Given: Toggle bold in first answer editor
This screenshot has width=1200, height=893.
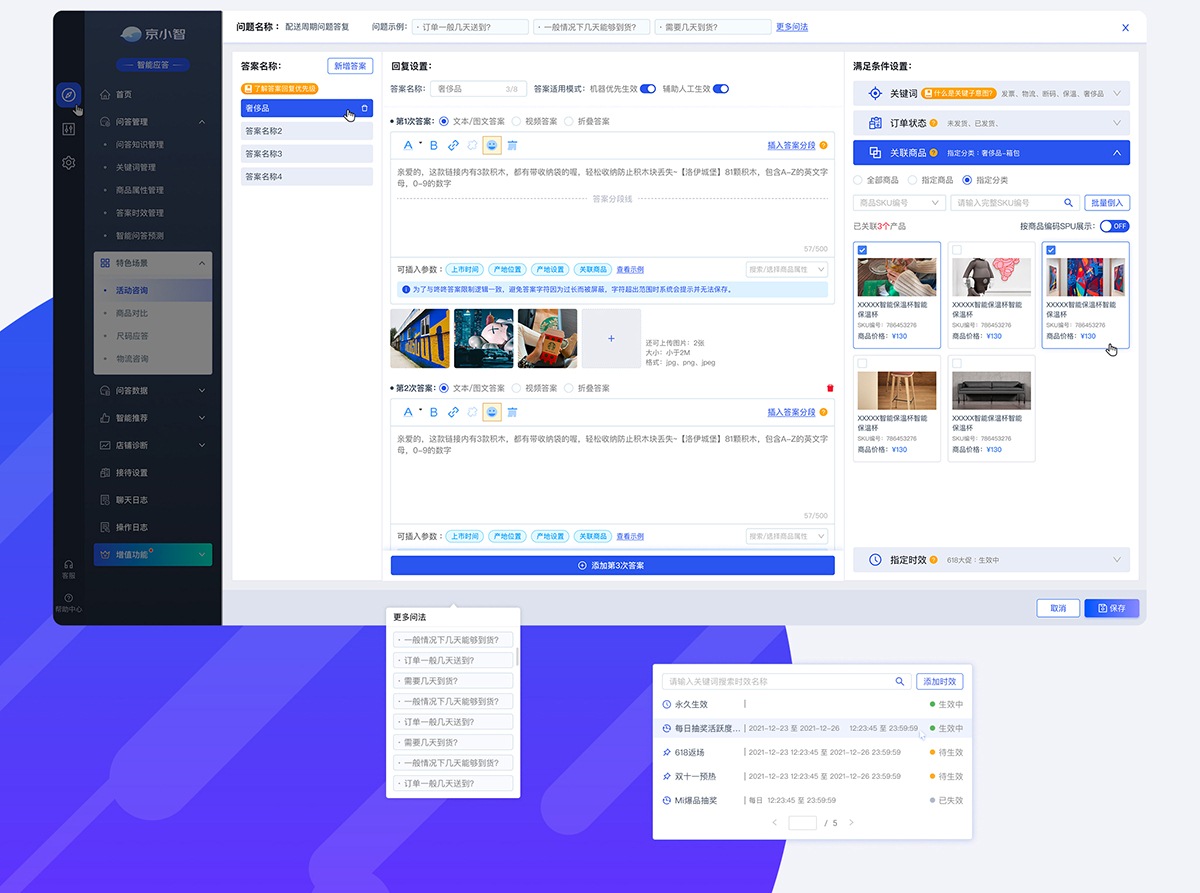Looking at the screenshot, I should 434,146.
